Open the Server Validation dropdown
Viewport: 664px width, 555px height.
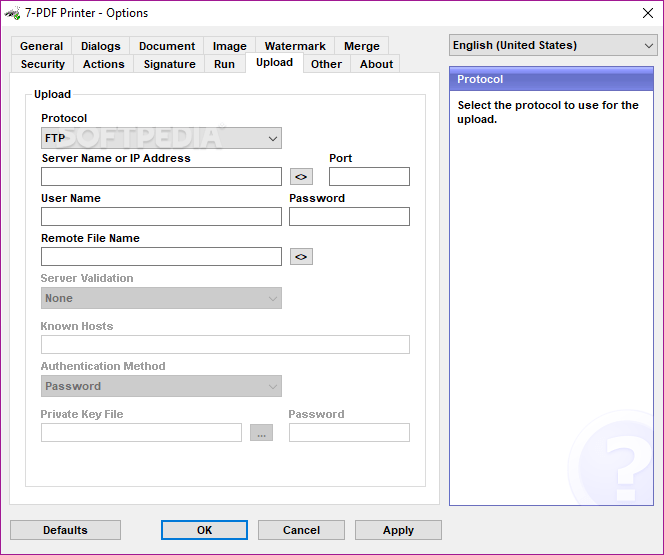click(161, 298)
